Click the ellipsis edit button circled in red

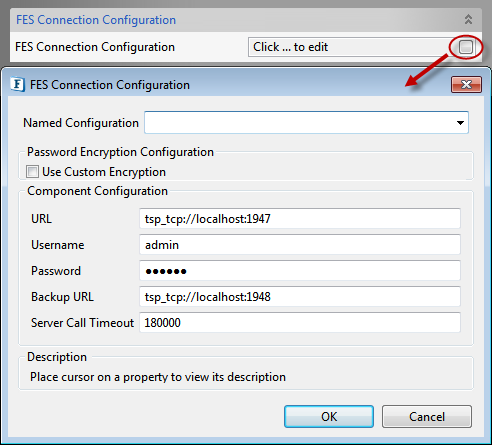coord(466,47)
